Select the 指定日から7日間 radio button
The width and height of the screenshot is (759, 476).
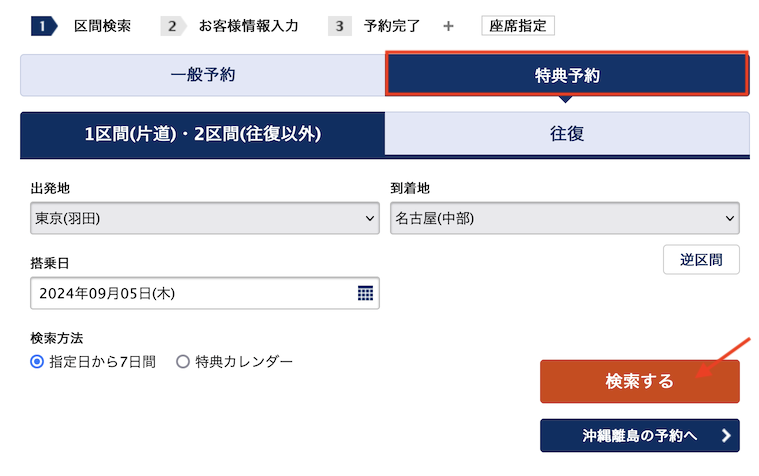(x=38, y=362)
